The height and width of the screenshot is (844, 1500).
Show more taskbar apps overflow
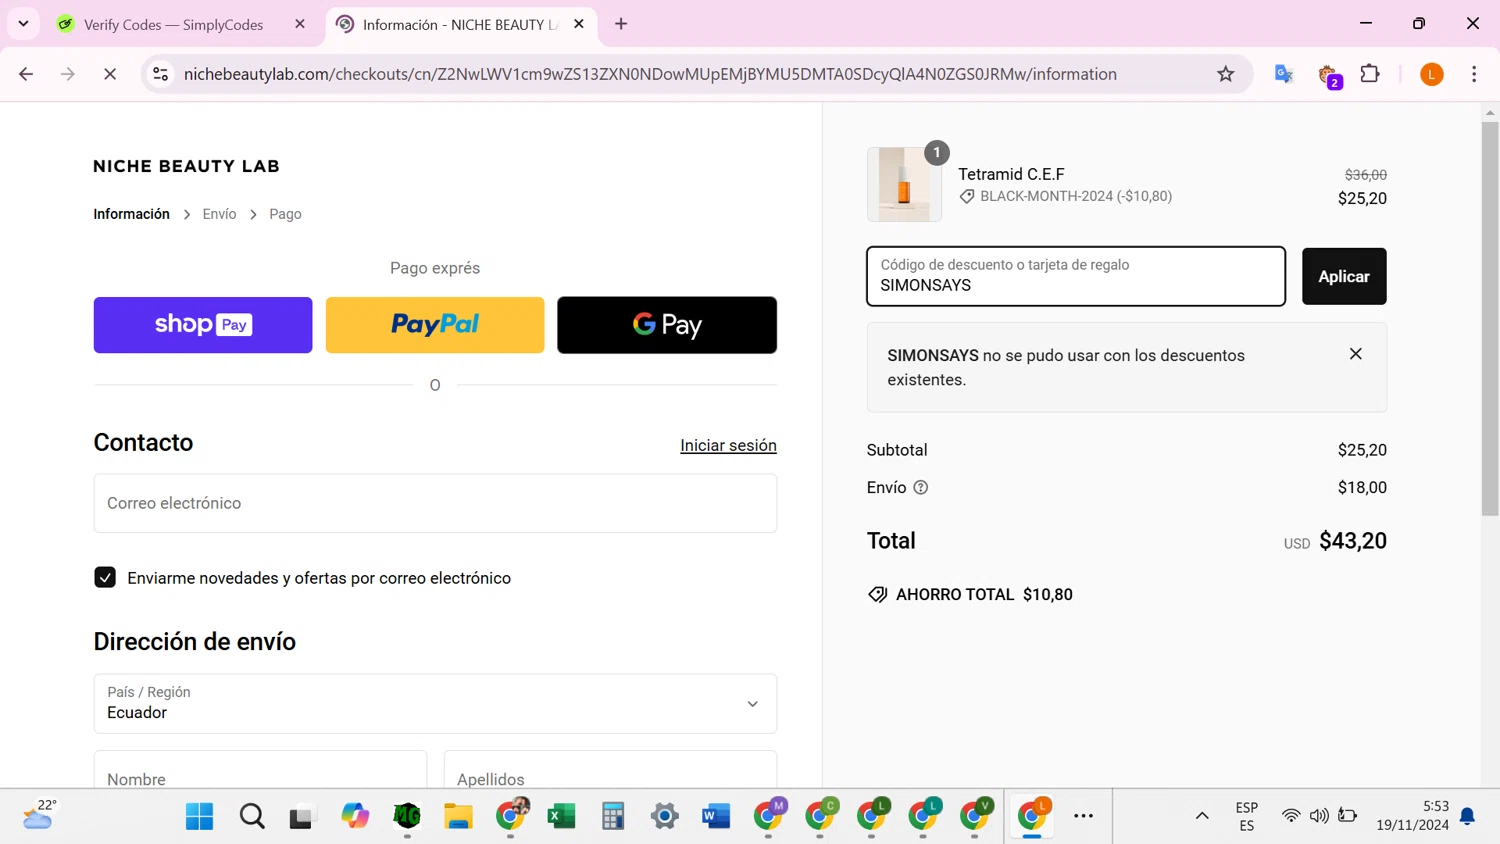point(1083,817)
